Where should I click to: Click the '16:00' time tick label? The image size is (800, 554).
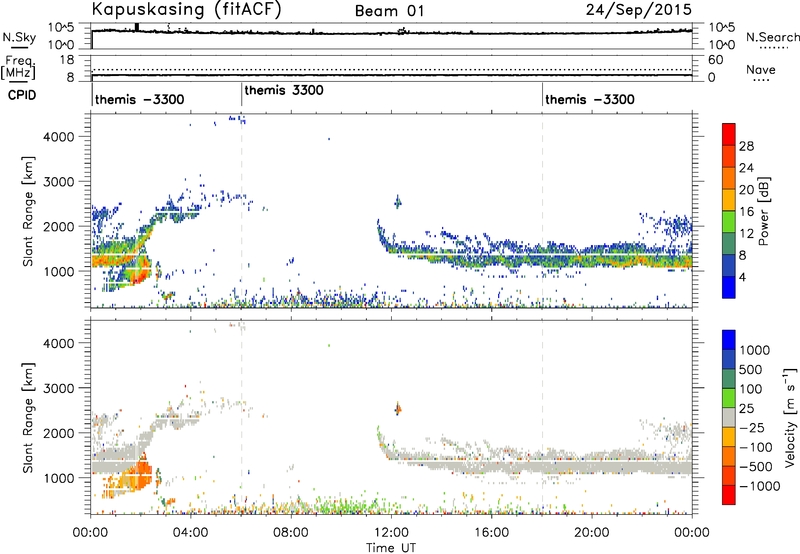pos(491,533)
